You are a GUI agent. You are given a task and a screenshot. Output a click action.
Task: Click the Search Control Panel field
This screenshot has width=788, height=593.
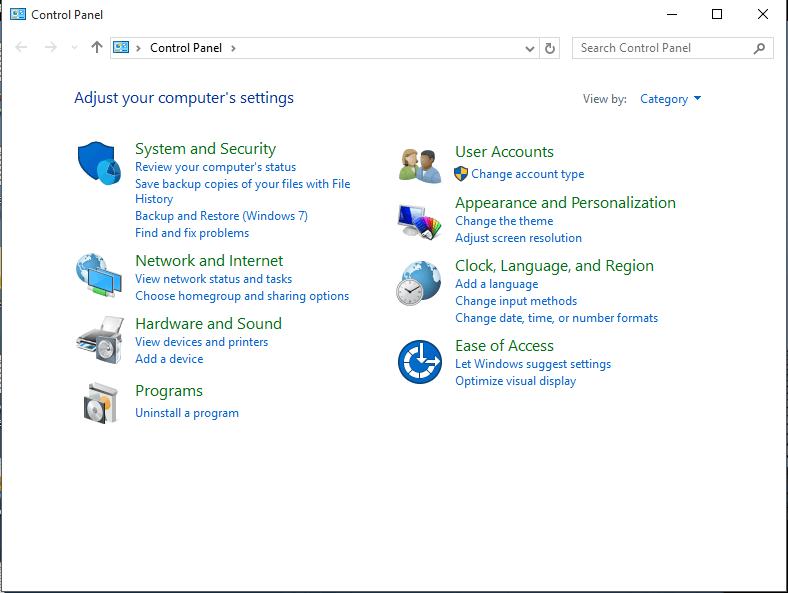pyautogui.click(x=663, y=48)
